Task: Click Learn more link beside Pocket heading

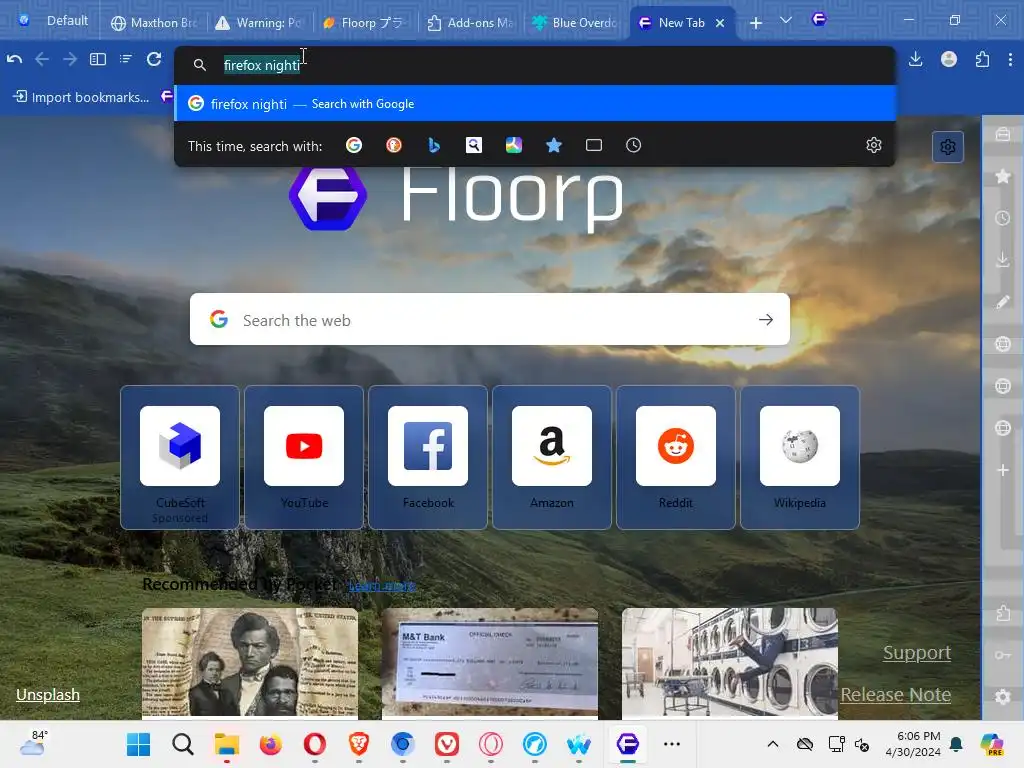Action: coord(381,586)
